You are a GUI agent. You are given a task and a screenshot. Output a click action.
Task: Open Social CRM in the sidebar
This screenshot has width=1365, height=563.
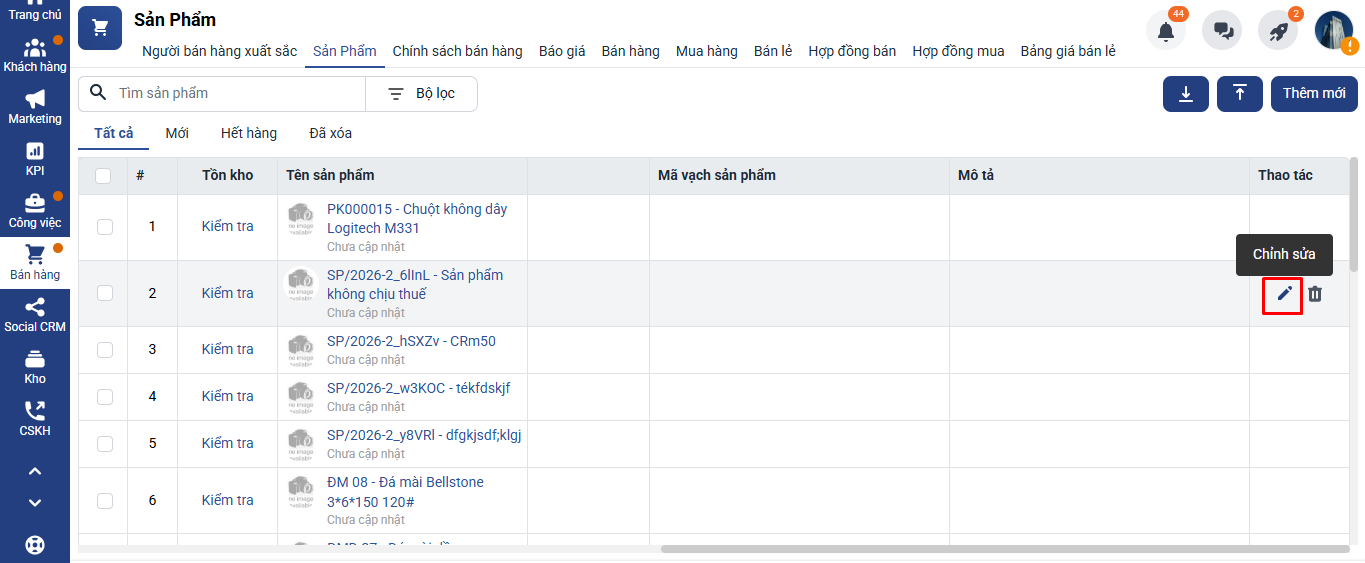(x=35, y=315)
